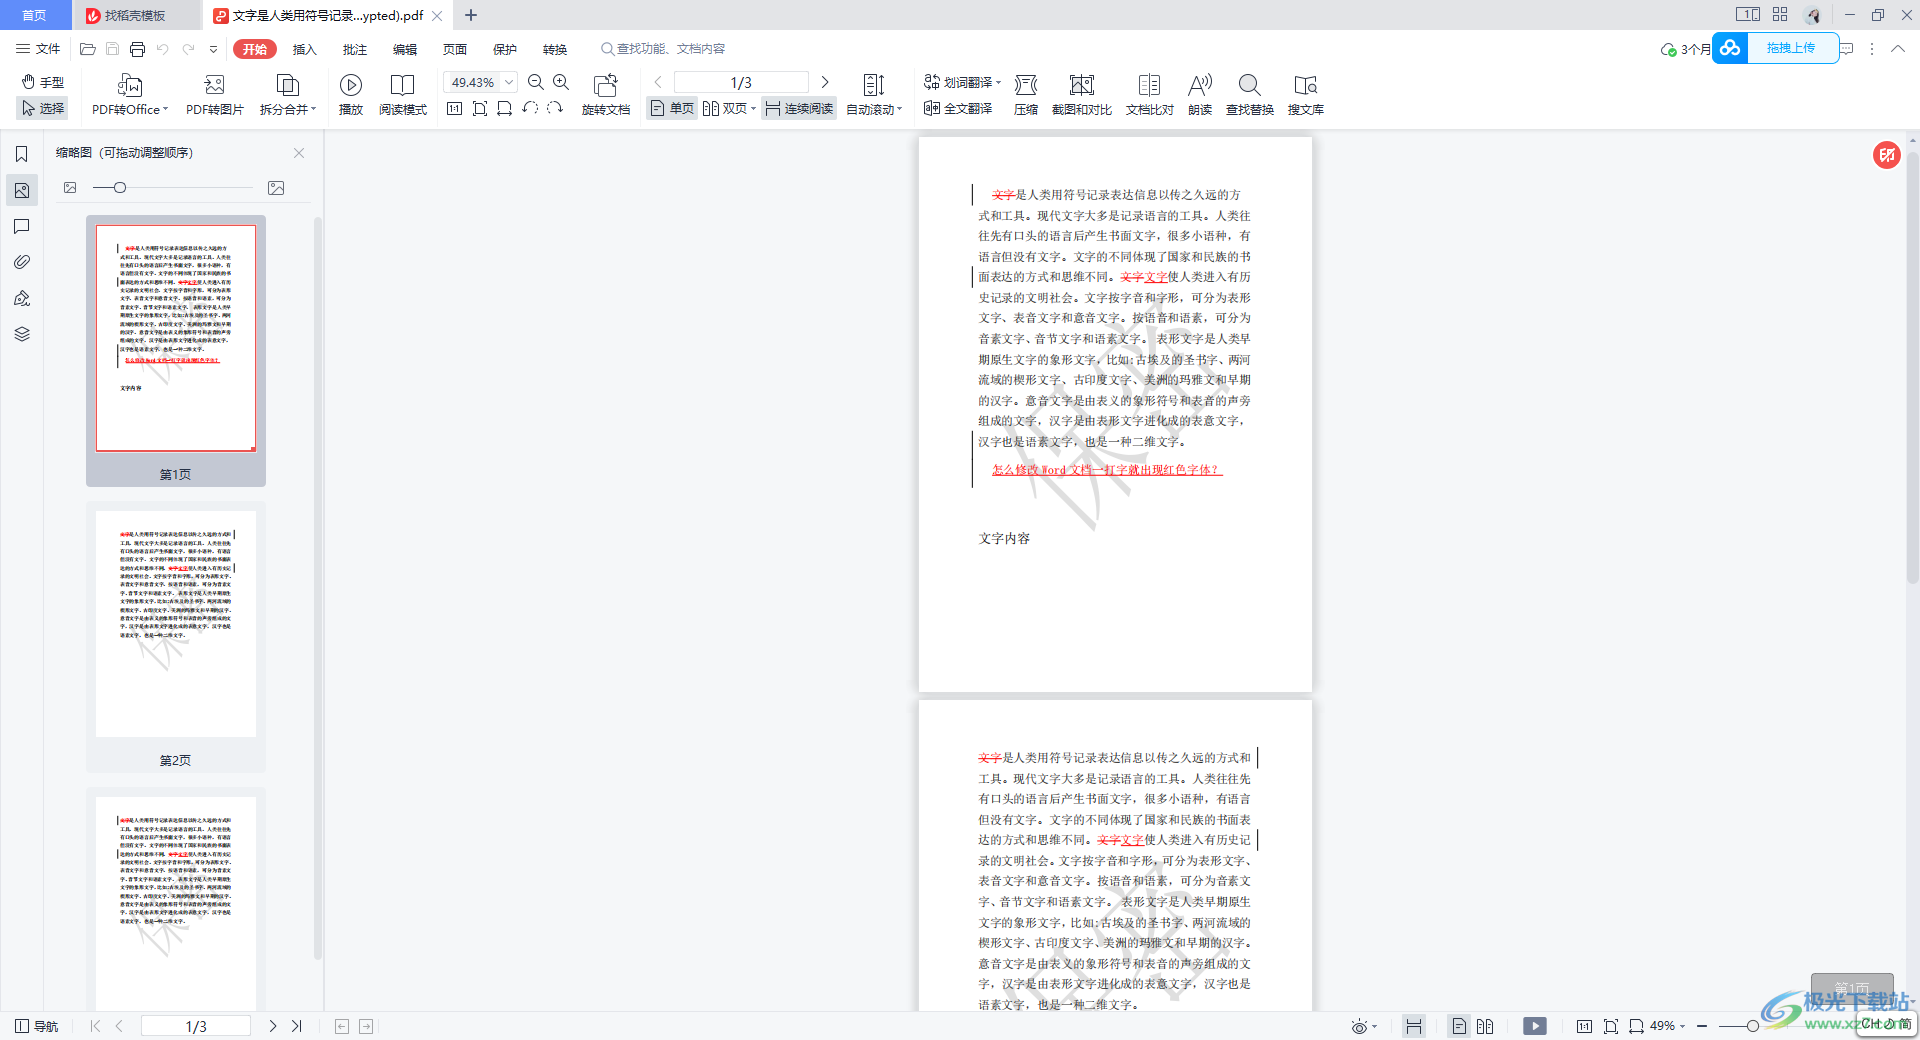Open attachments paperclip panel in sidebar
1920x1040 pixels.
(x=21, y=262)
